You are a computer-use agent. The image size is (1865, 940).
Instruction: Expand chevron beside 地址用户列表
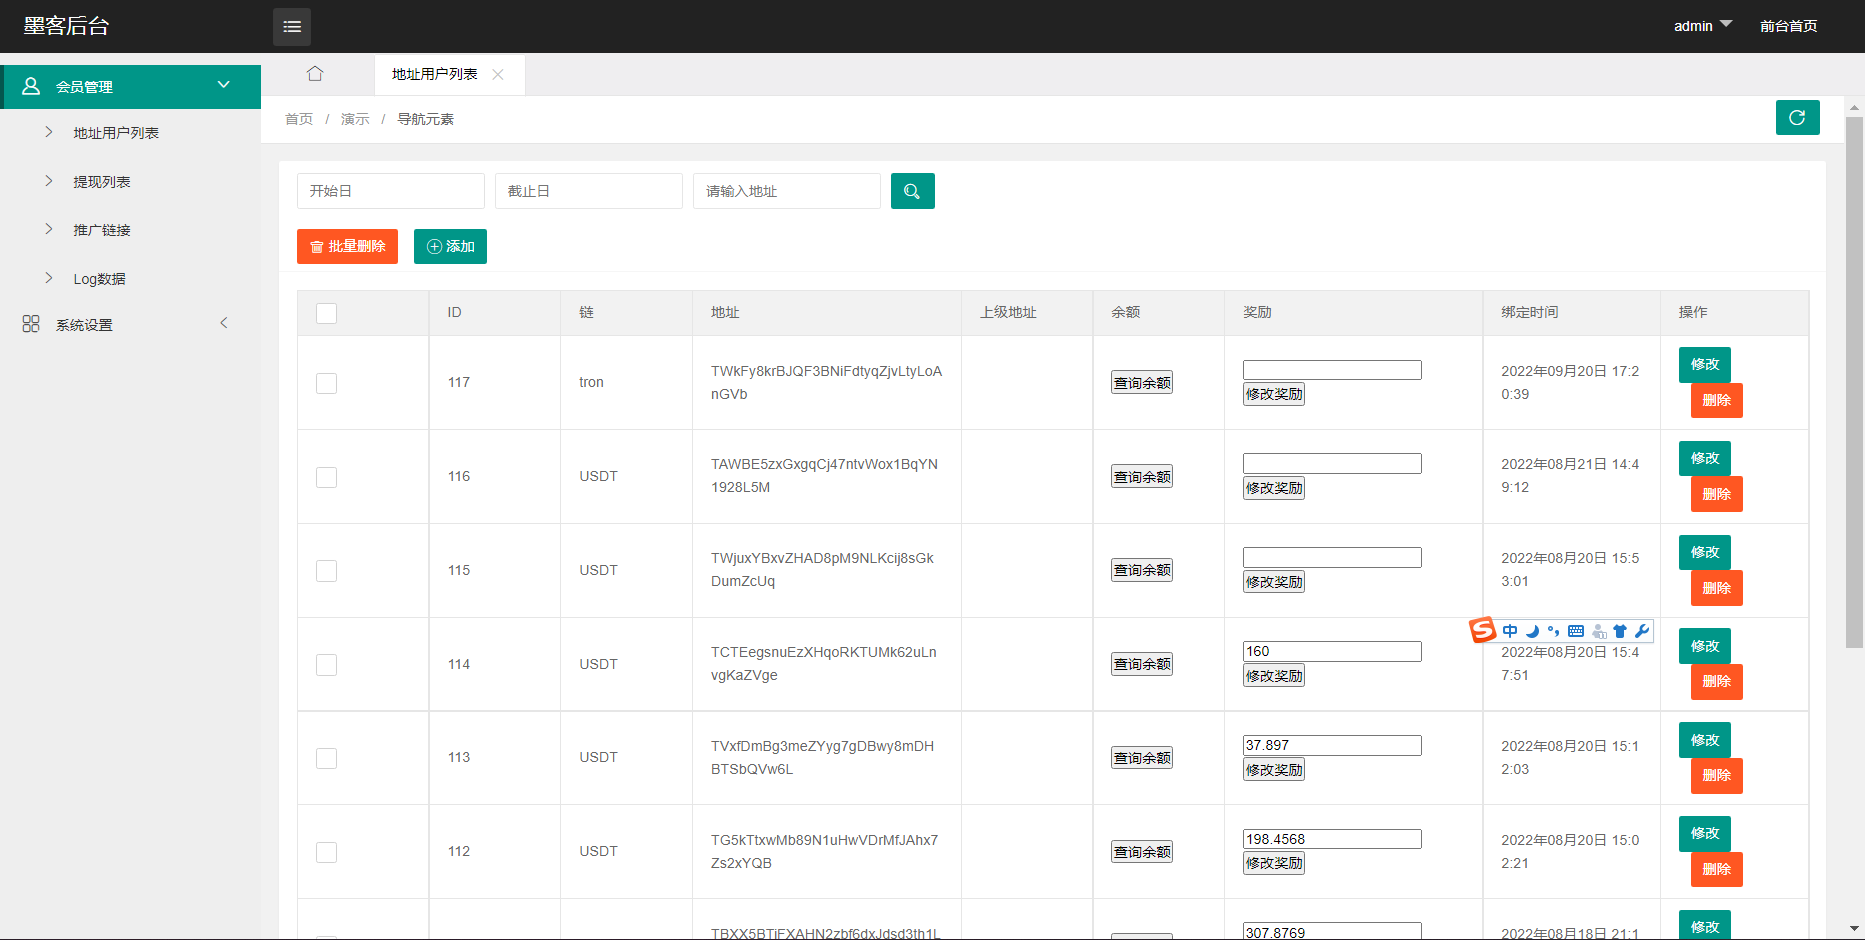point(48,132)
